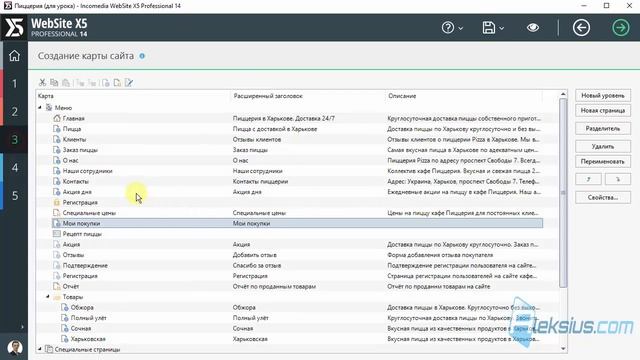Click the Collapse all toolbar icon
The width and height of the screenshot is (640, 360).
pos(92,83)
